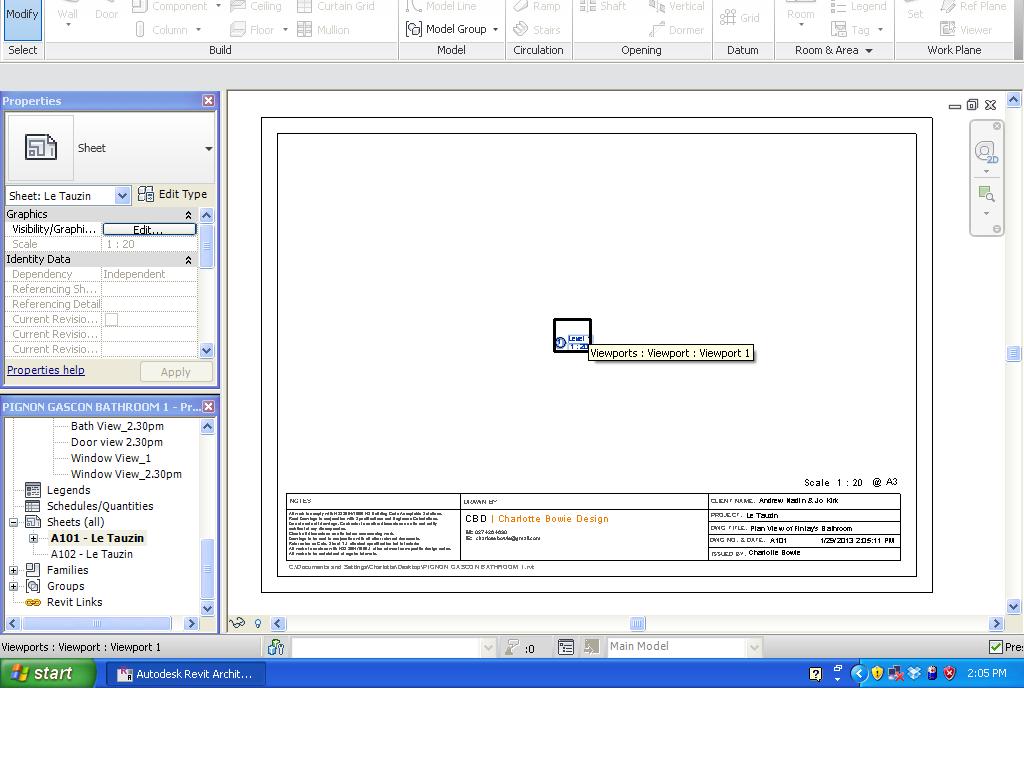
Task: Click the Families icon in browser
Action: click(x=33, y=570)
